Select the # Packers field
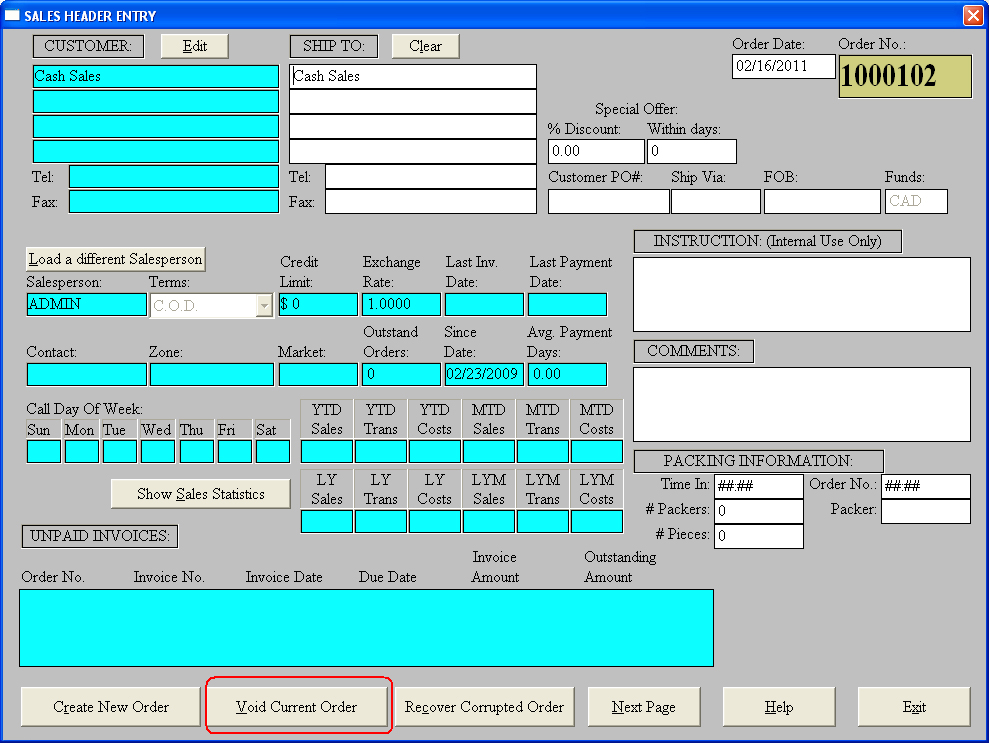 click(757, 511)
